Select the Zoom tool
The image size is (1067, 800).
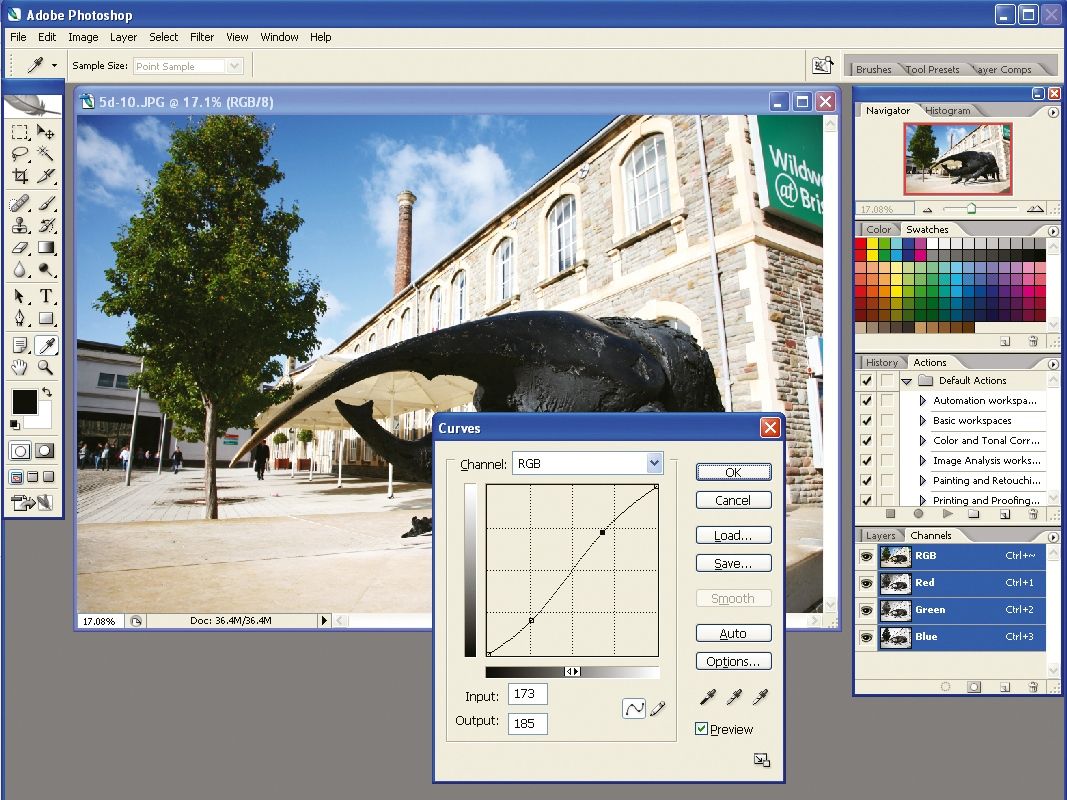coord(45,366)
